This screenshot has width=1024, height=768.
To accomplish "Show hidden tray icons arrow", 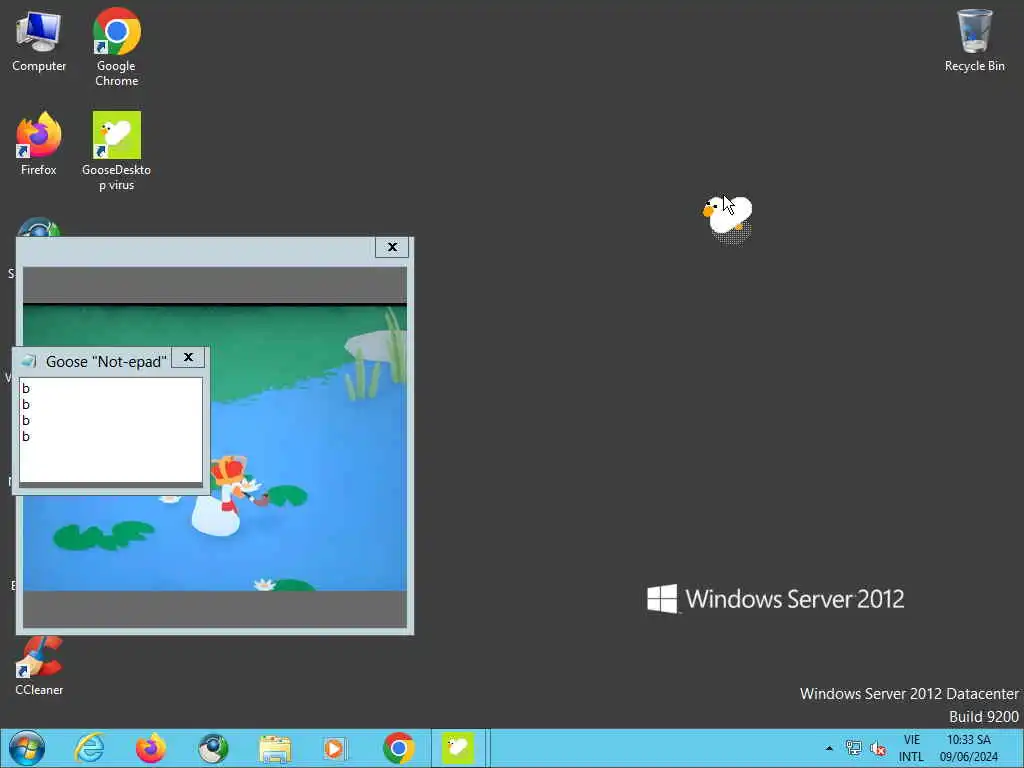I will (x=829, y=748).
